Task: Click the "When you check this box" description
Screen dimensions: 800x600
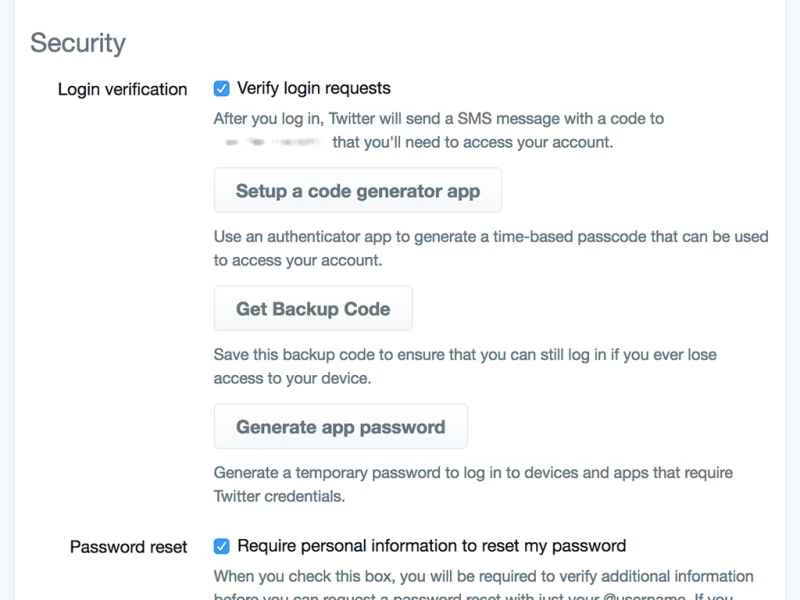Action: 483,577
